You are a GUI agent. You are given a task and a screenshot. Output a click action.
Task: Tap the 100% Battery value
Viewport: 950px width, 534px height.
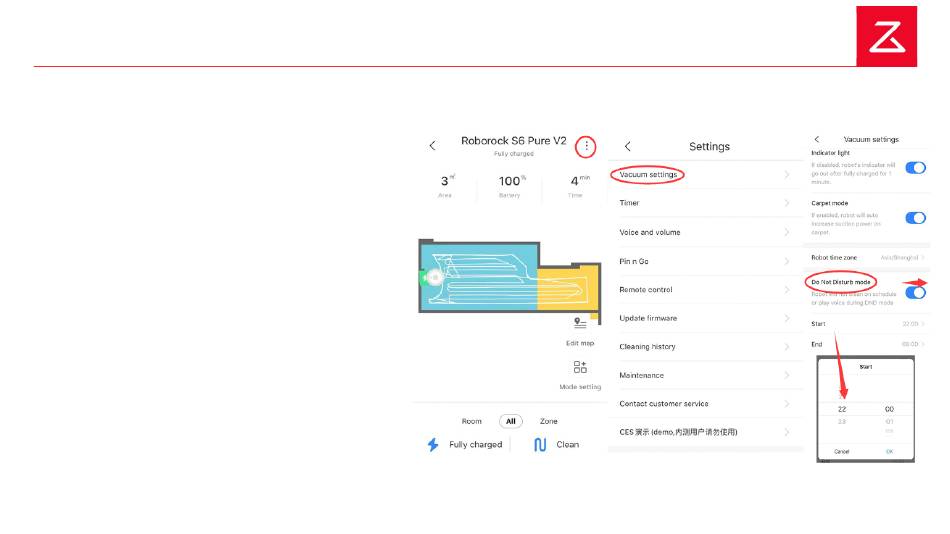(512, 181)
